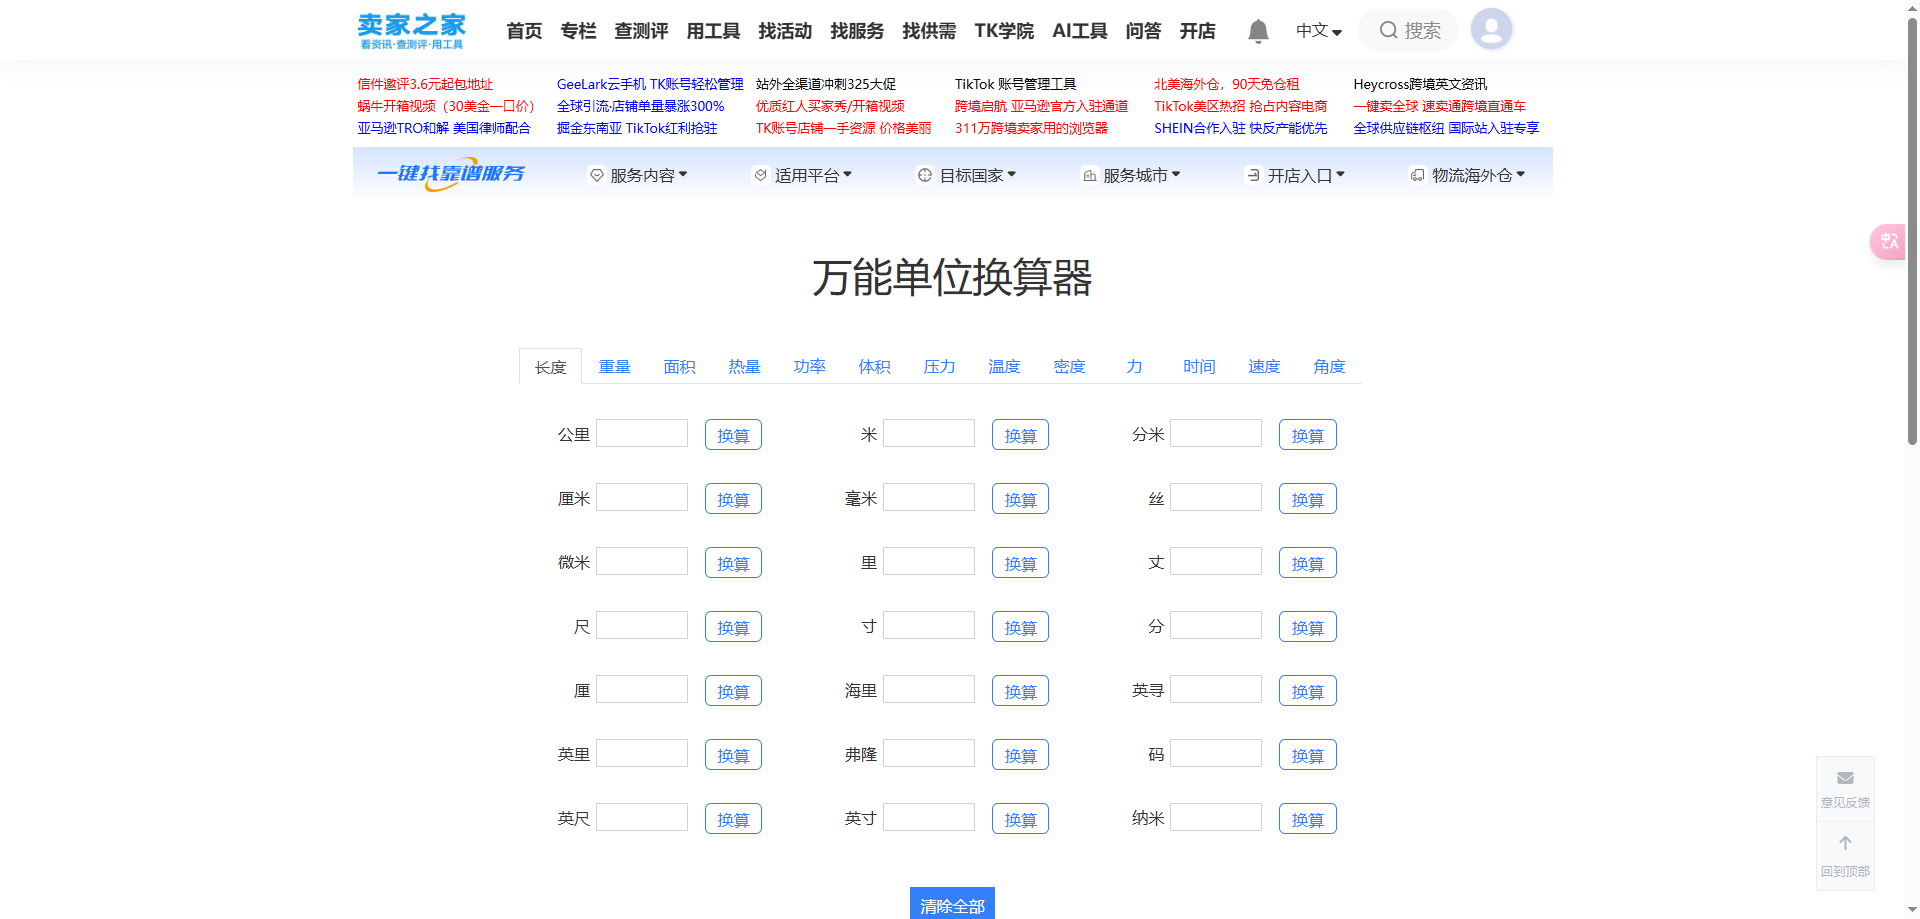Switch to the 重量 tab
Viewport: 1920px width, 919px height.
(x=615, y=366)
